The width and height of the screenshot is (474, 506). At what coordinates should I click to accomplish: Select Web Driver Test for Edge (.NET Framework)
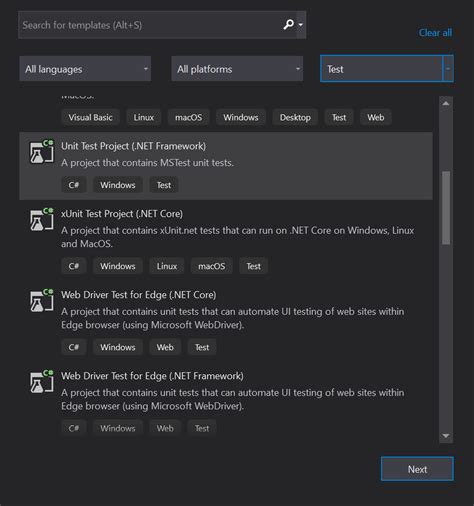(x=152, y=376)
